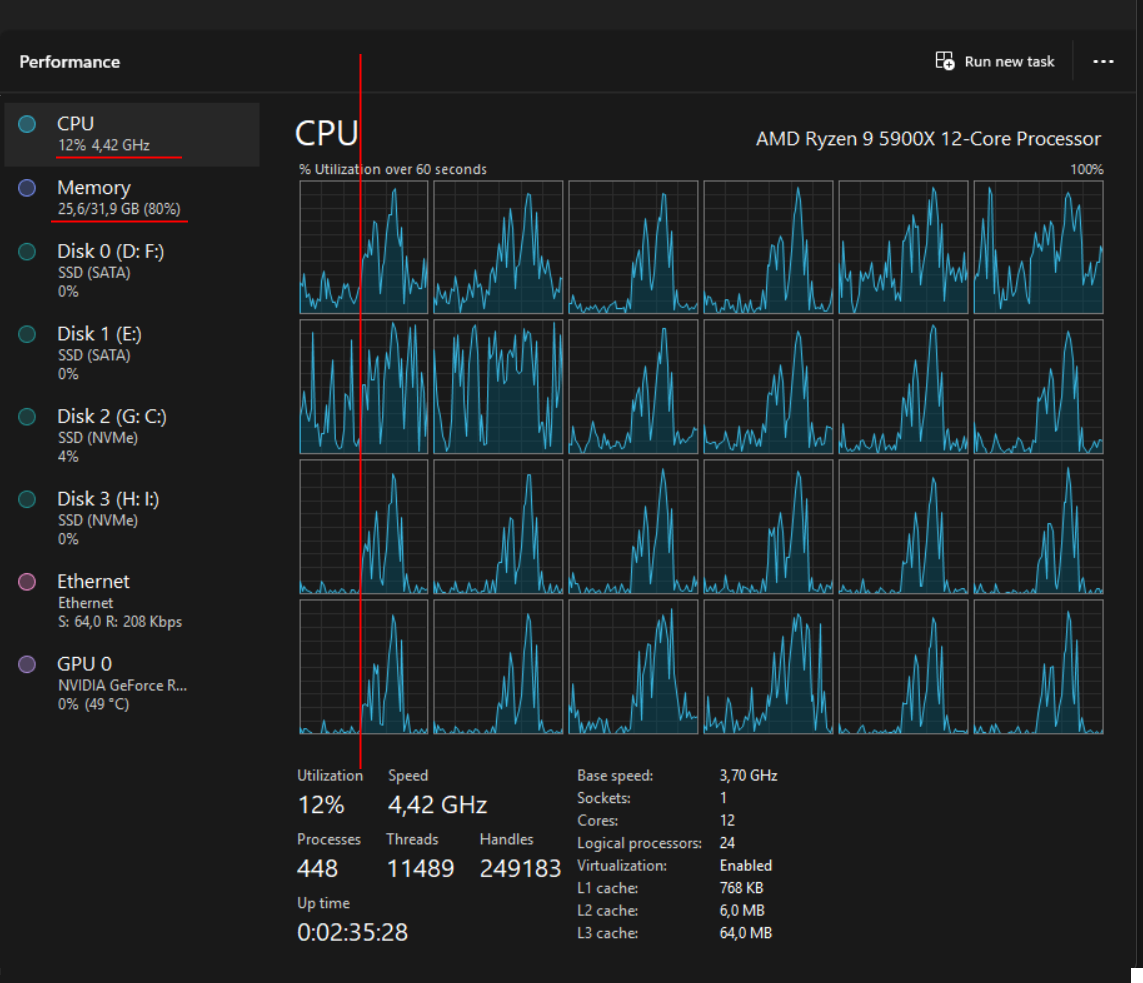Click the Run new task icon
Viewport: 1143px width, 983px height.
(945, 61)
